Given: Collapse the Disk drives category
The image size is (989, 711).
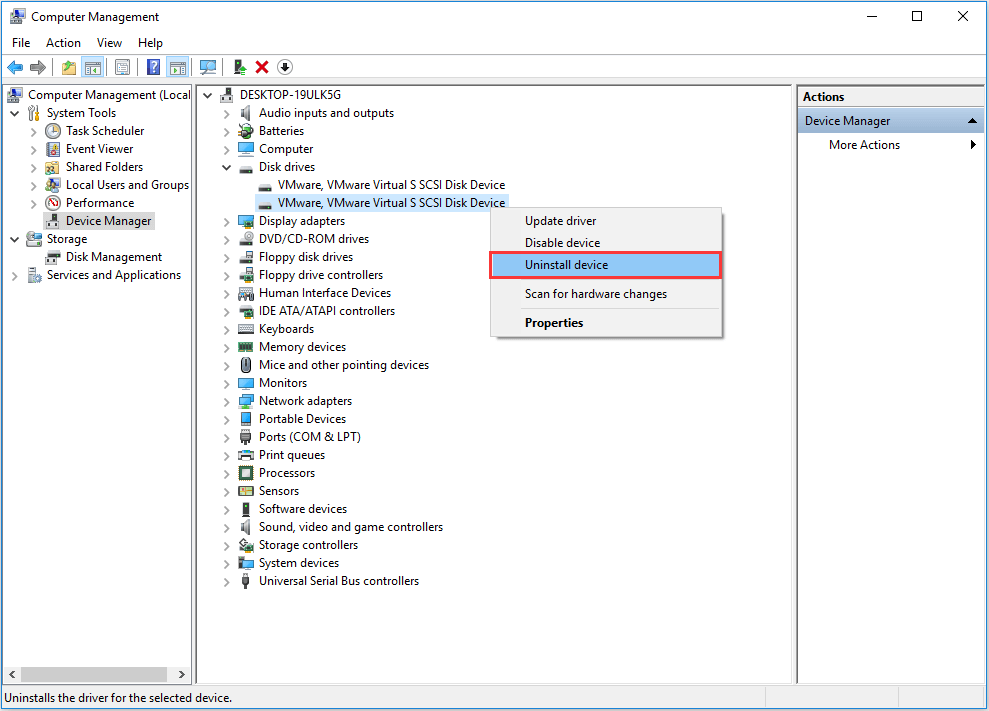Looking at the screenshot, I should [x=226, y=167].
